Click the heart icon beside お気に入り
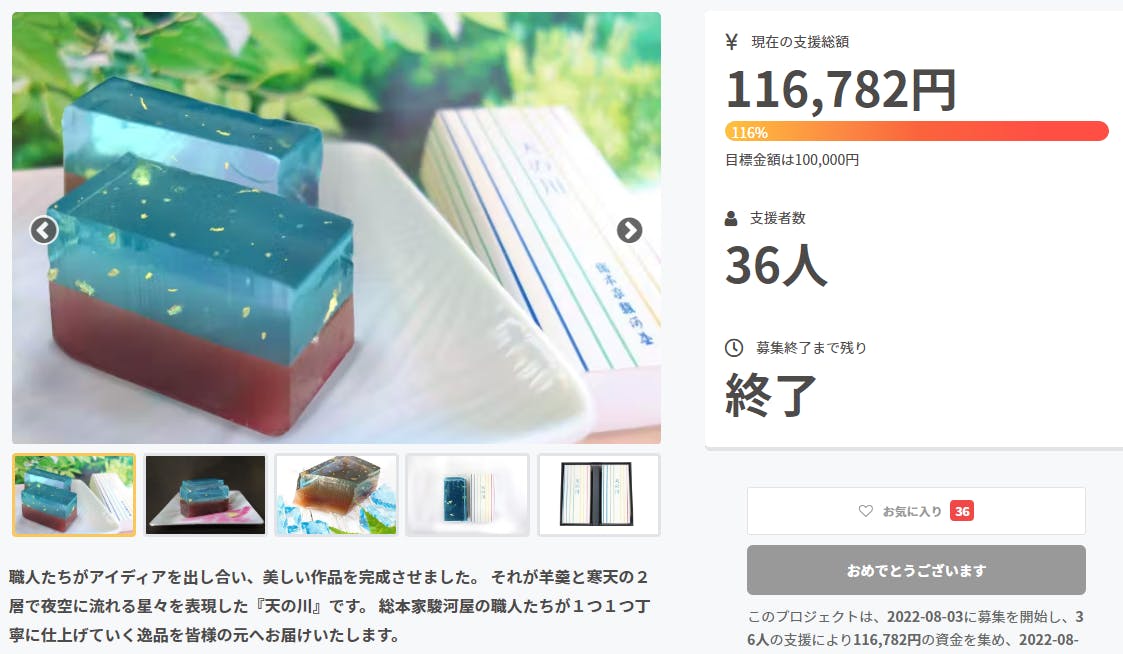The image size is (1123, 654). coord(866,511)
